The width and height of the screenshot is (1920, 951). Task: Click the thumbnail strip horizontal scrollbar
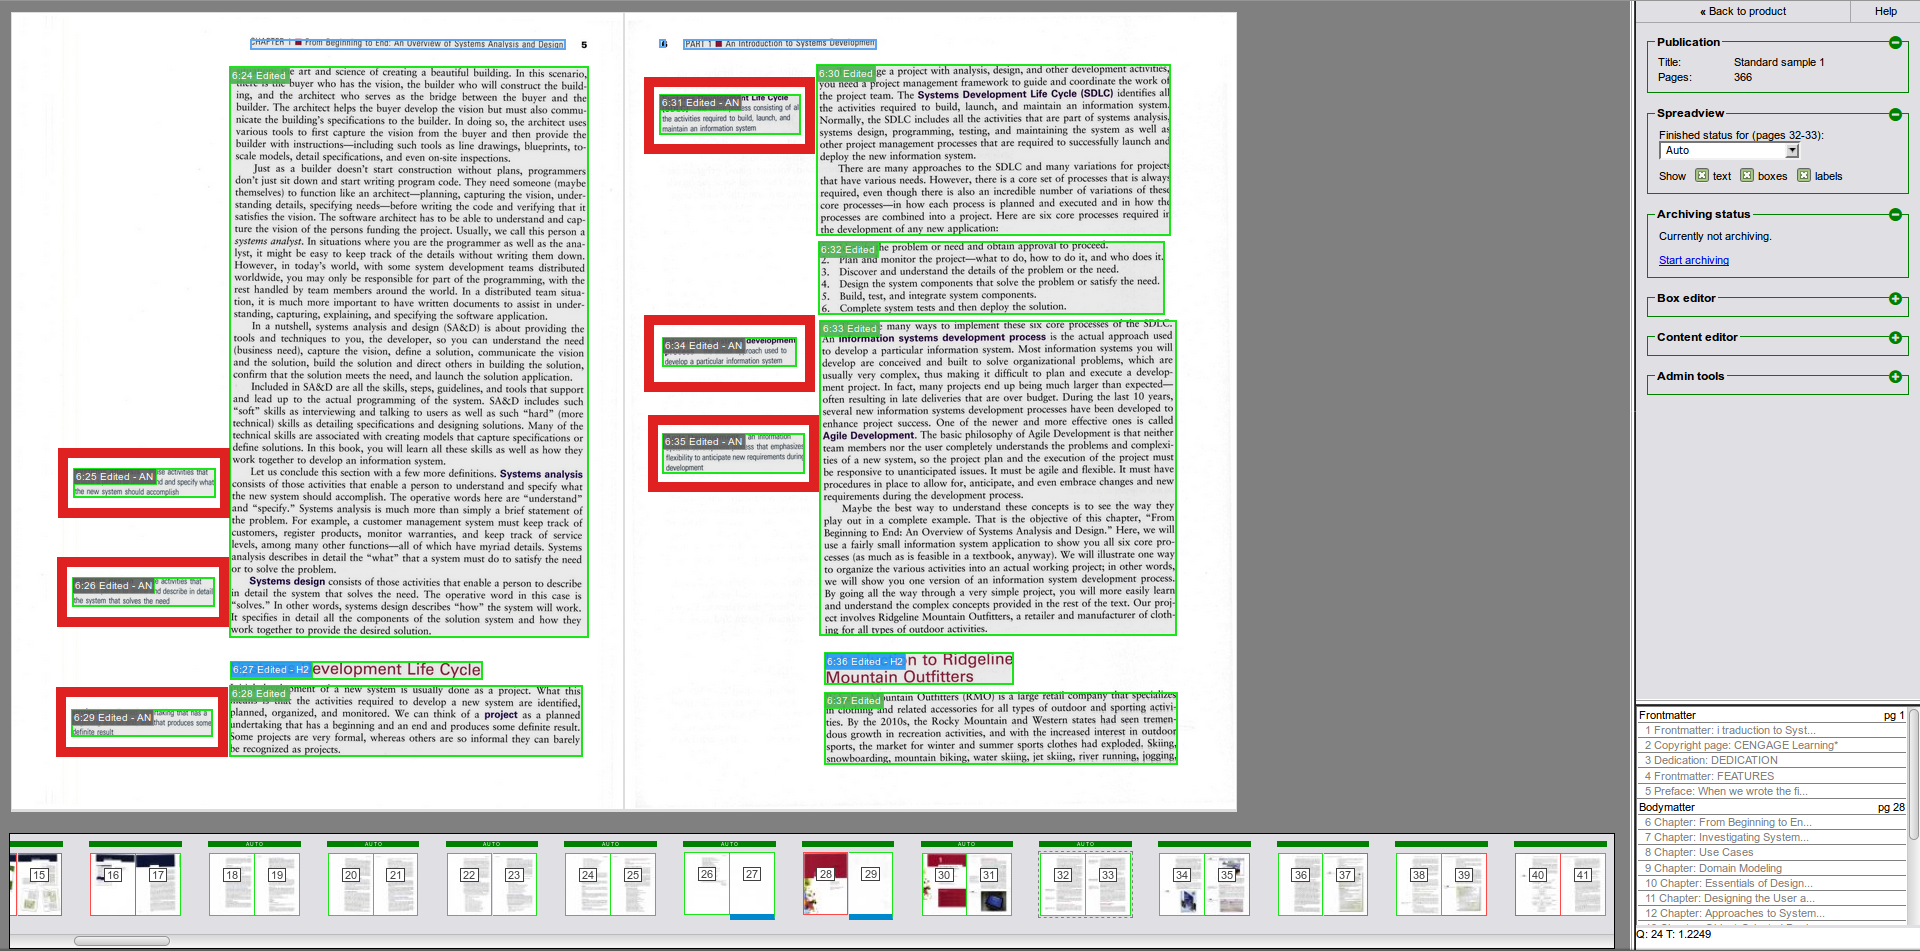pos(122,941)
